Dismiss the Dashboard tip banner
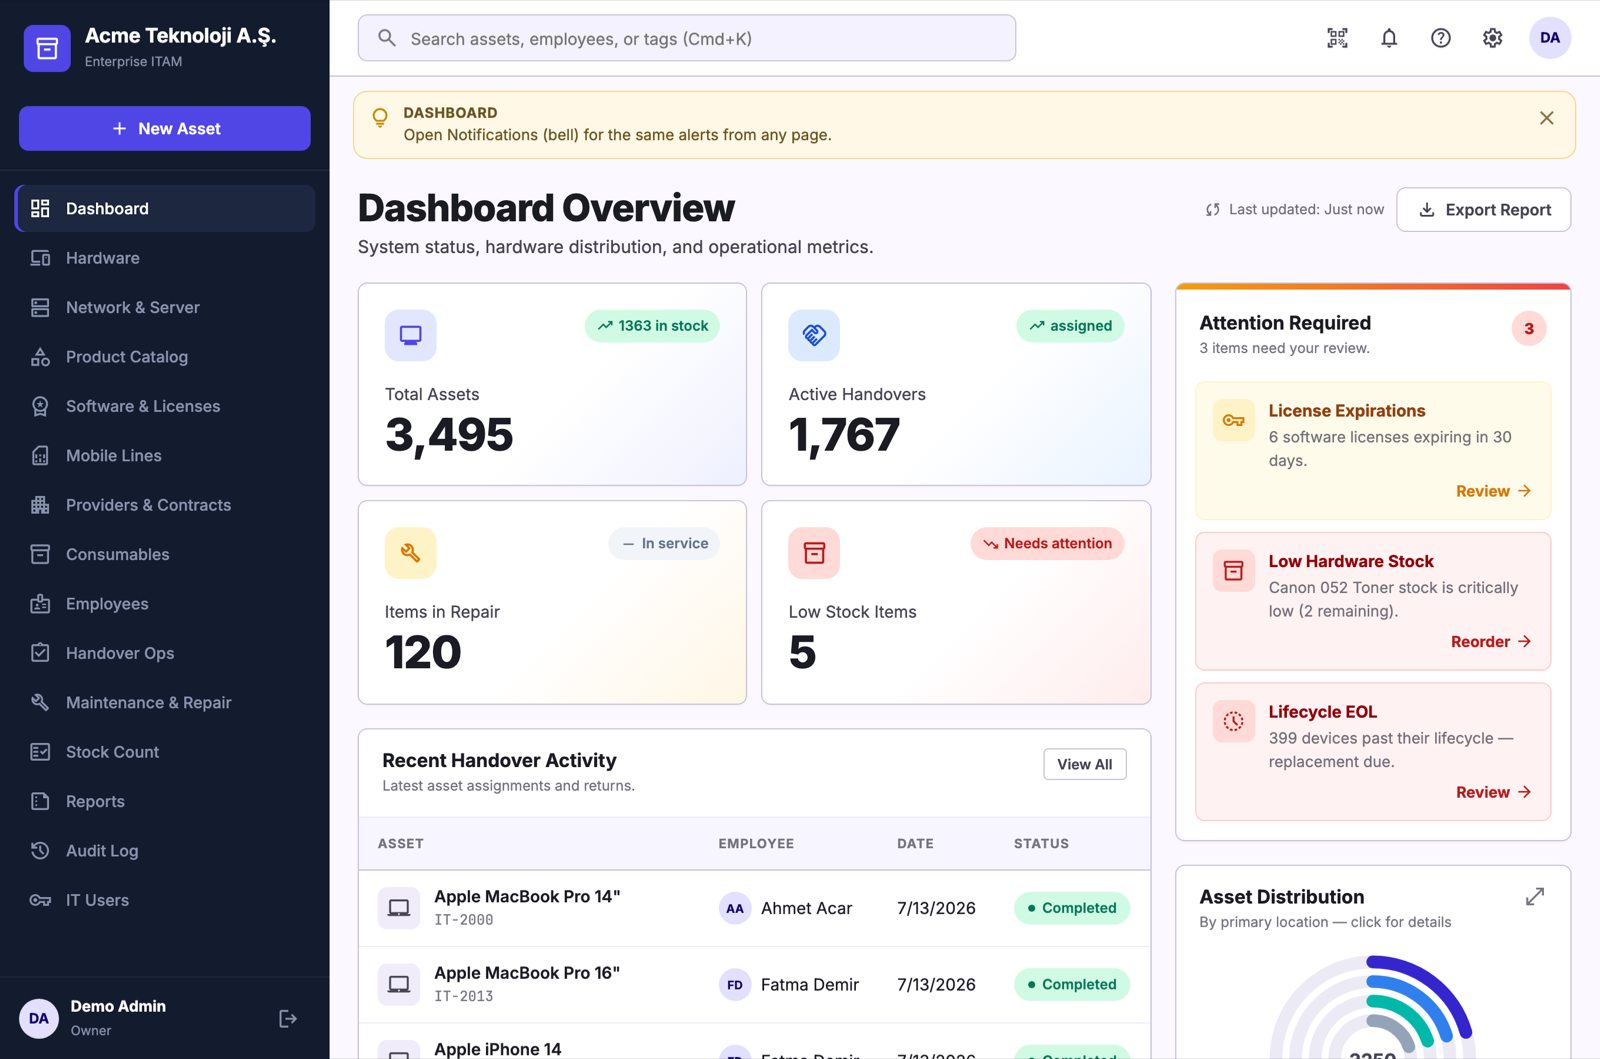1600x1059 pixels. click(1547, 118)
